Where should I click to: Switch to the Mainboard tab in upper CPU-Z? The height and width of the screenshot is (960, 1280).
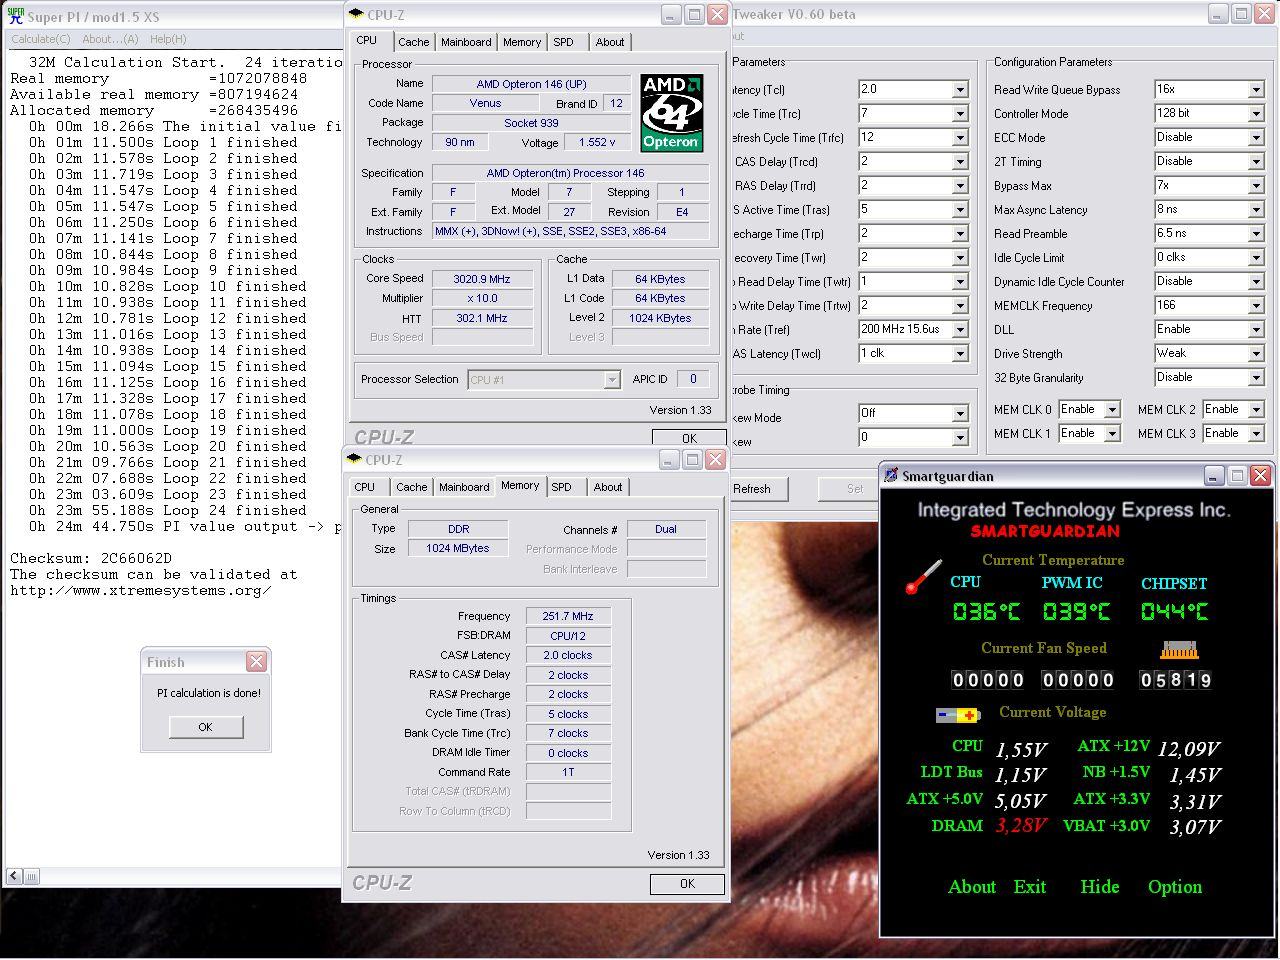(466, 42)
